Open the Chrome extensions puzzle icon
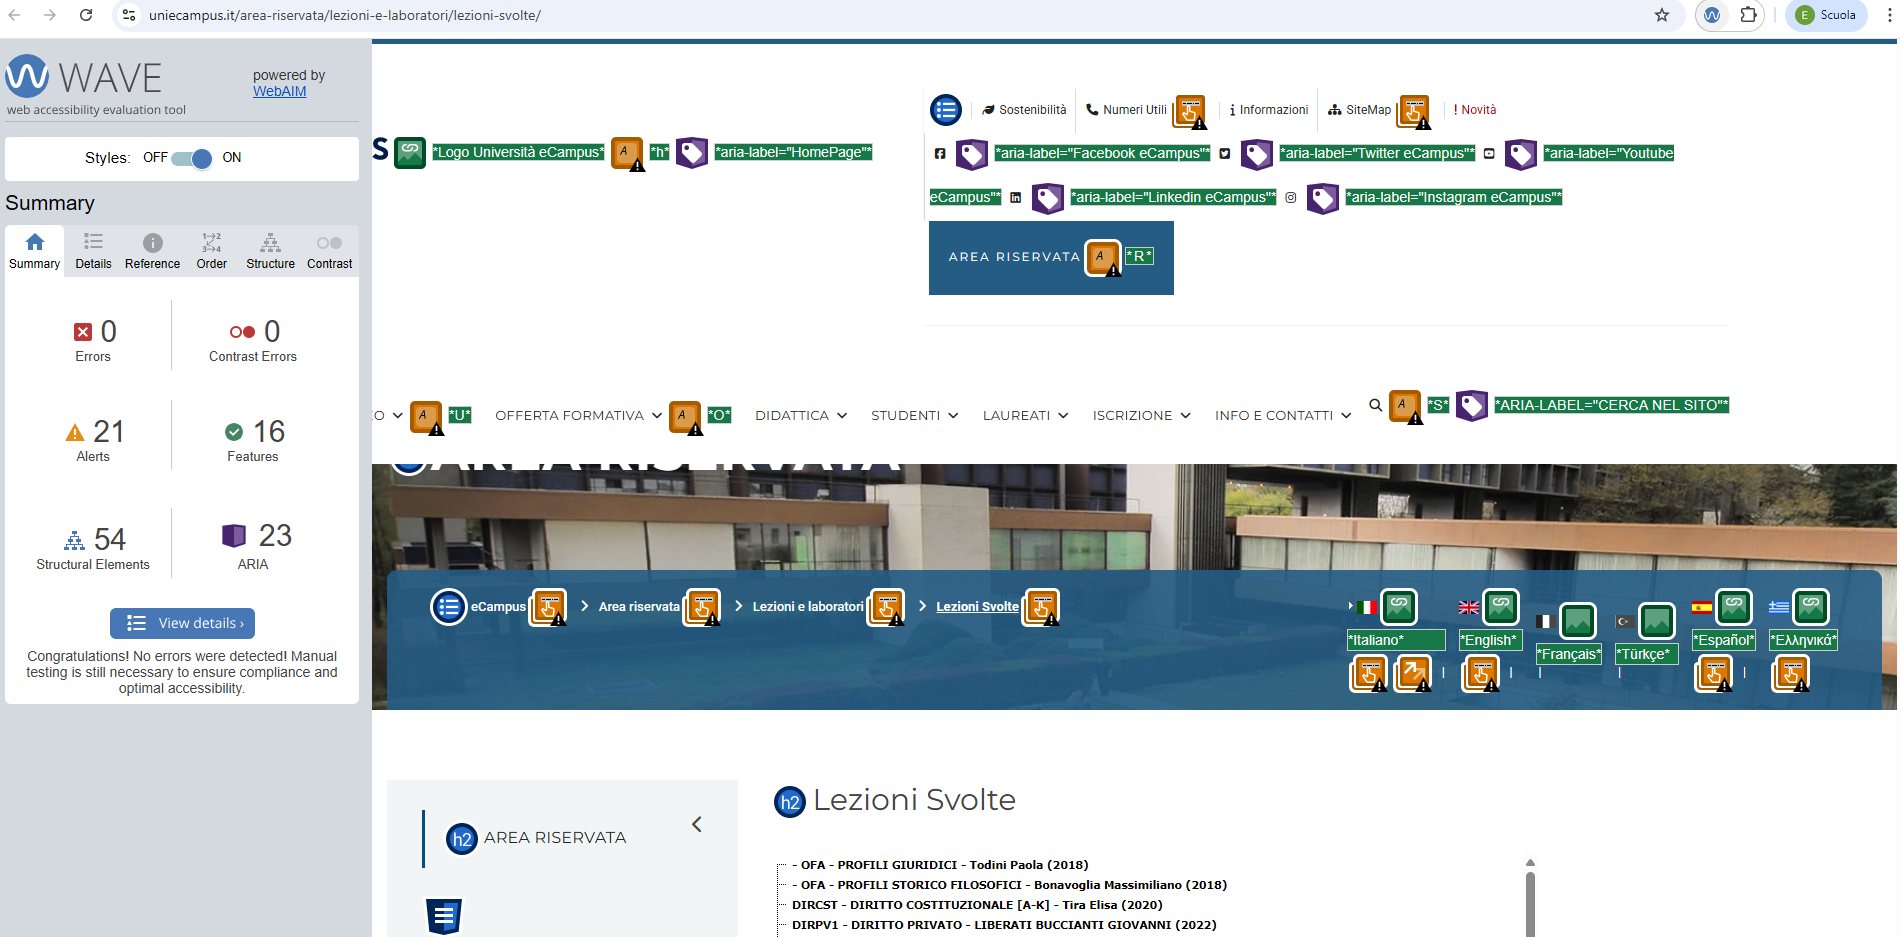The width and height of the screenshot is (1900, 937). [x=1748, y=15]
